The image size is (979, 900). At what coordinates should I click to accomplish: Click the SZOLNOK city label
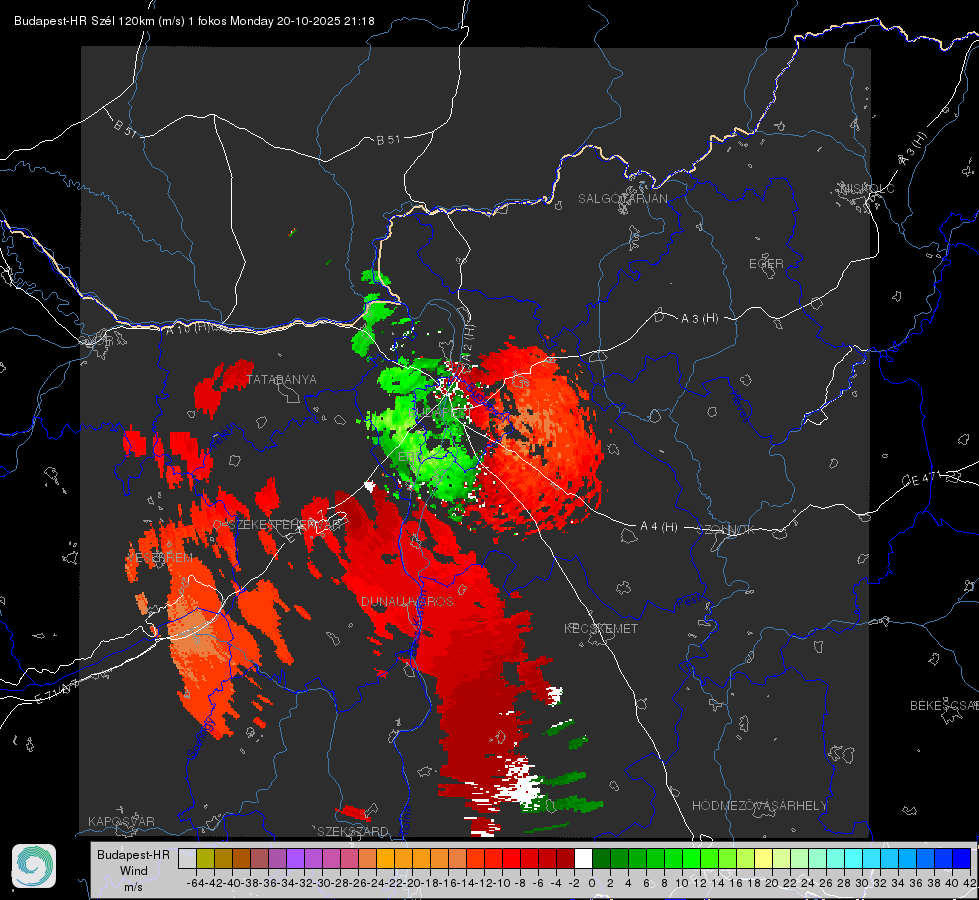pos(726,530)
